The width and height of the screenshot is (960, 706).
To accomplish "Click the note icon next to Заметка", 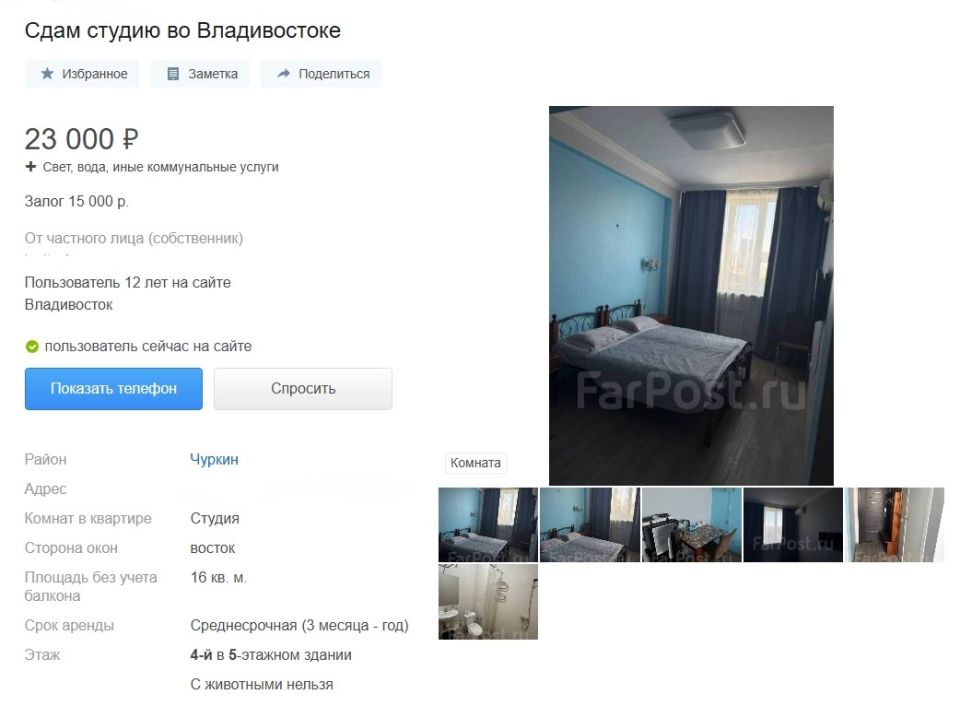I will coord(173,73).
